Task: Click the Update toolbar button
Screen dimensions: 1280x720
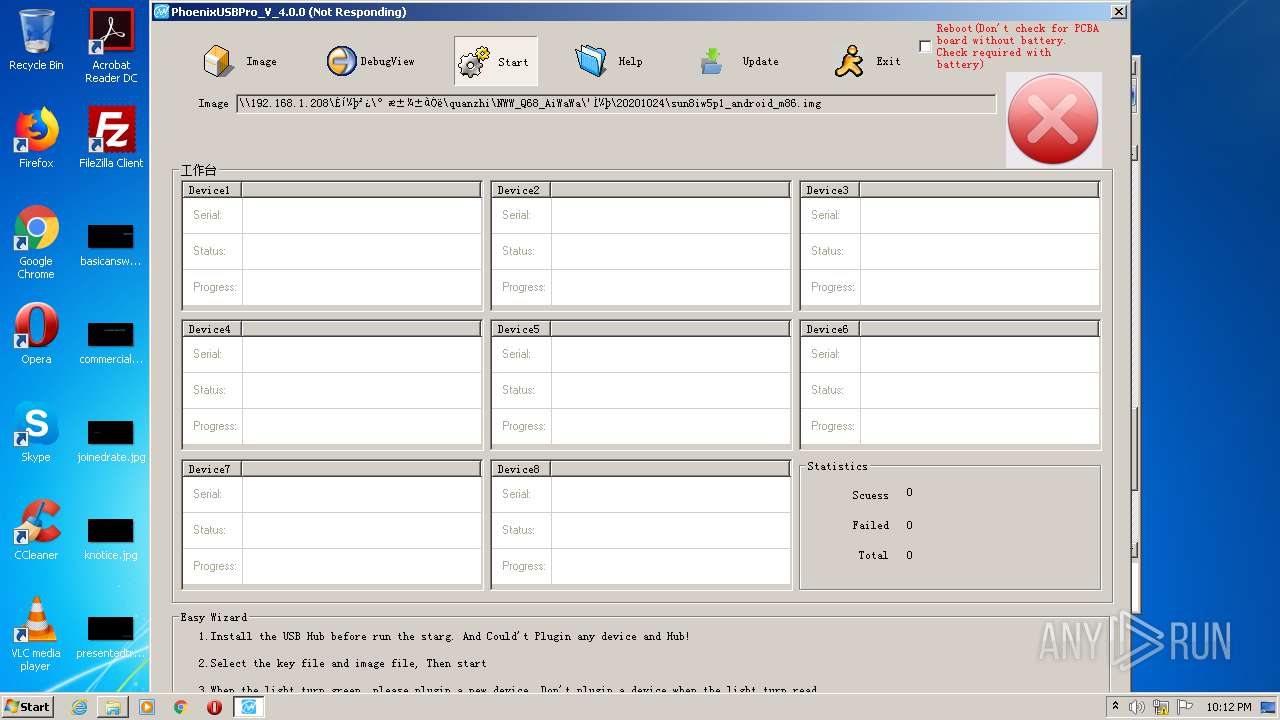Action: coord(739,61)
